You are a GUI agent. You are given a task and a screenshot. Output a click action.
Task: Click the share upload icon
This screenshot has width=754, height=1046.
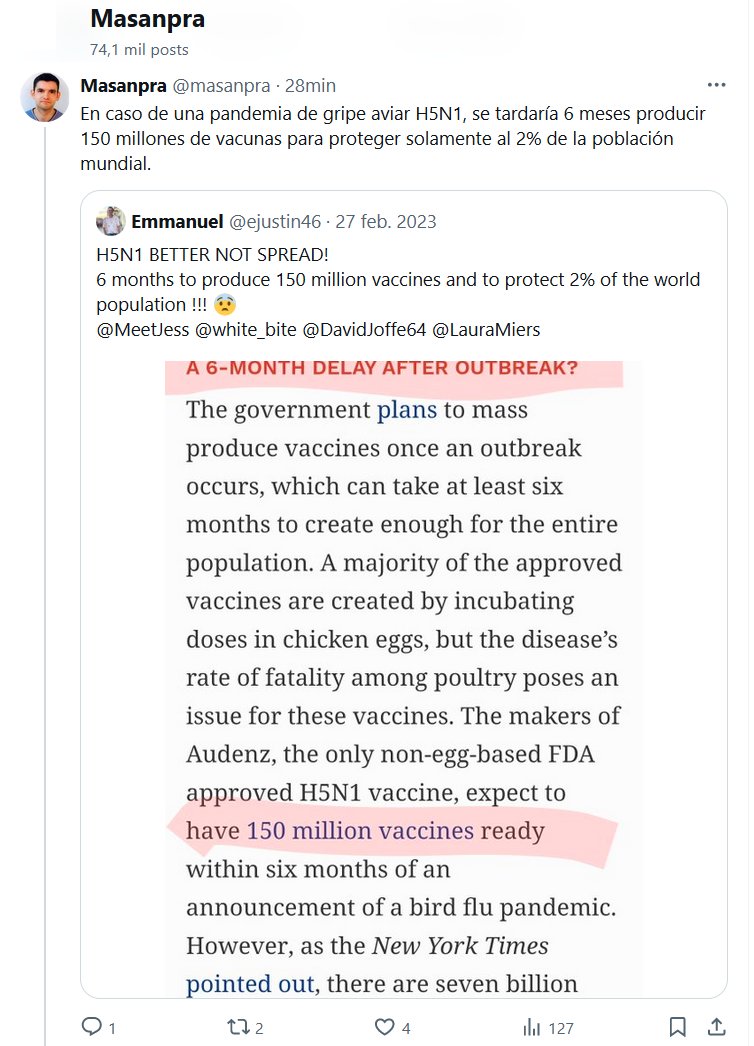coord(716,1027)
